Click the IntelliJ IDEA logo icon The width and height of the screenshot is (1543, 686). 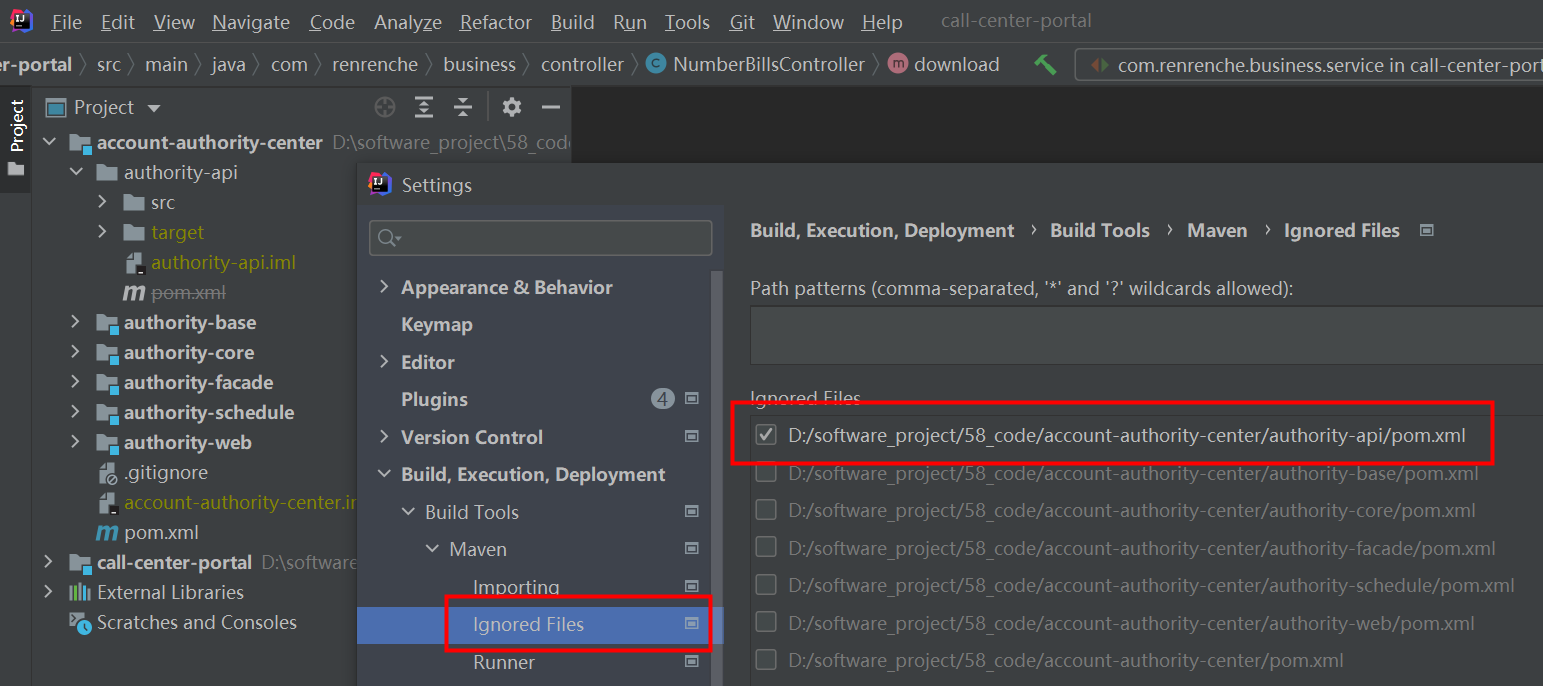(x=20, y=20)
